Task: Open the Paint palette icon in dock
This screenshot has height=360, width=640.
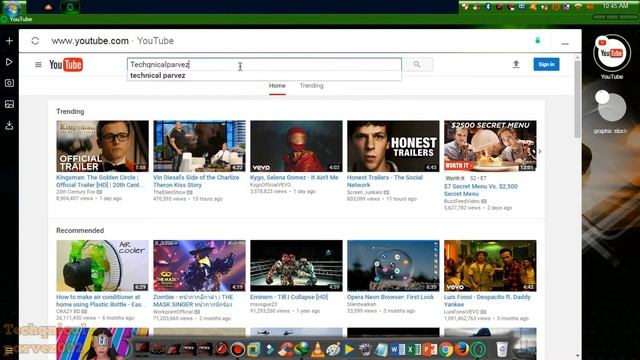Action: 333,349
